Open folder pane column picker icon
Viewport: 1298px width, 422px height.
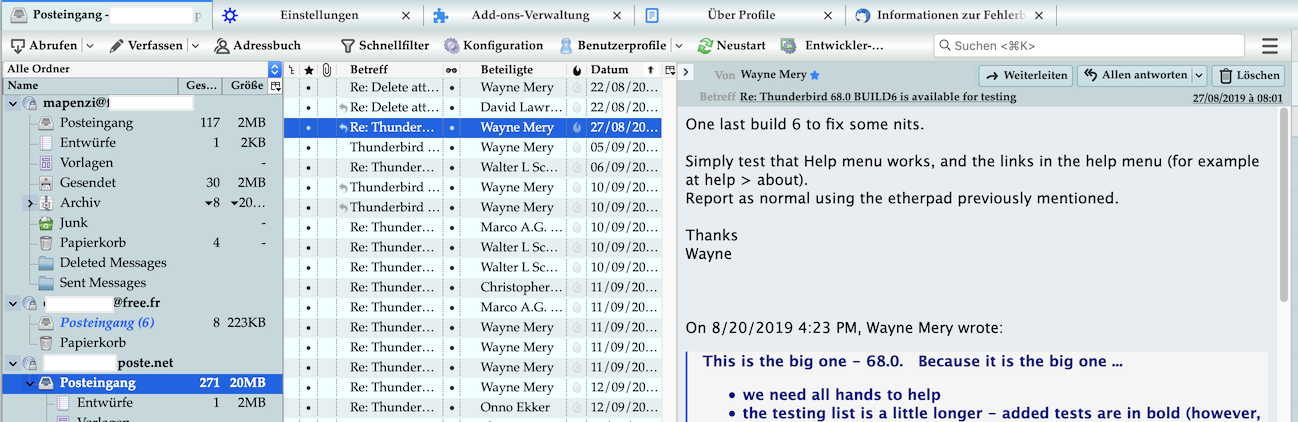276,86
